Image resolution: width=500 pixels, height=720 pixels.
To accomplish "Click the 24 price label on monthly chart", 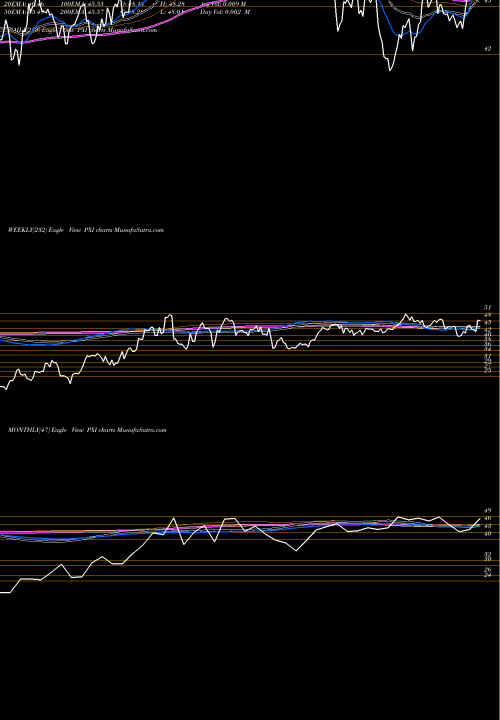I will point(488,575).
